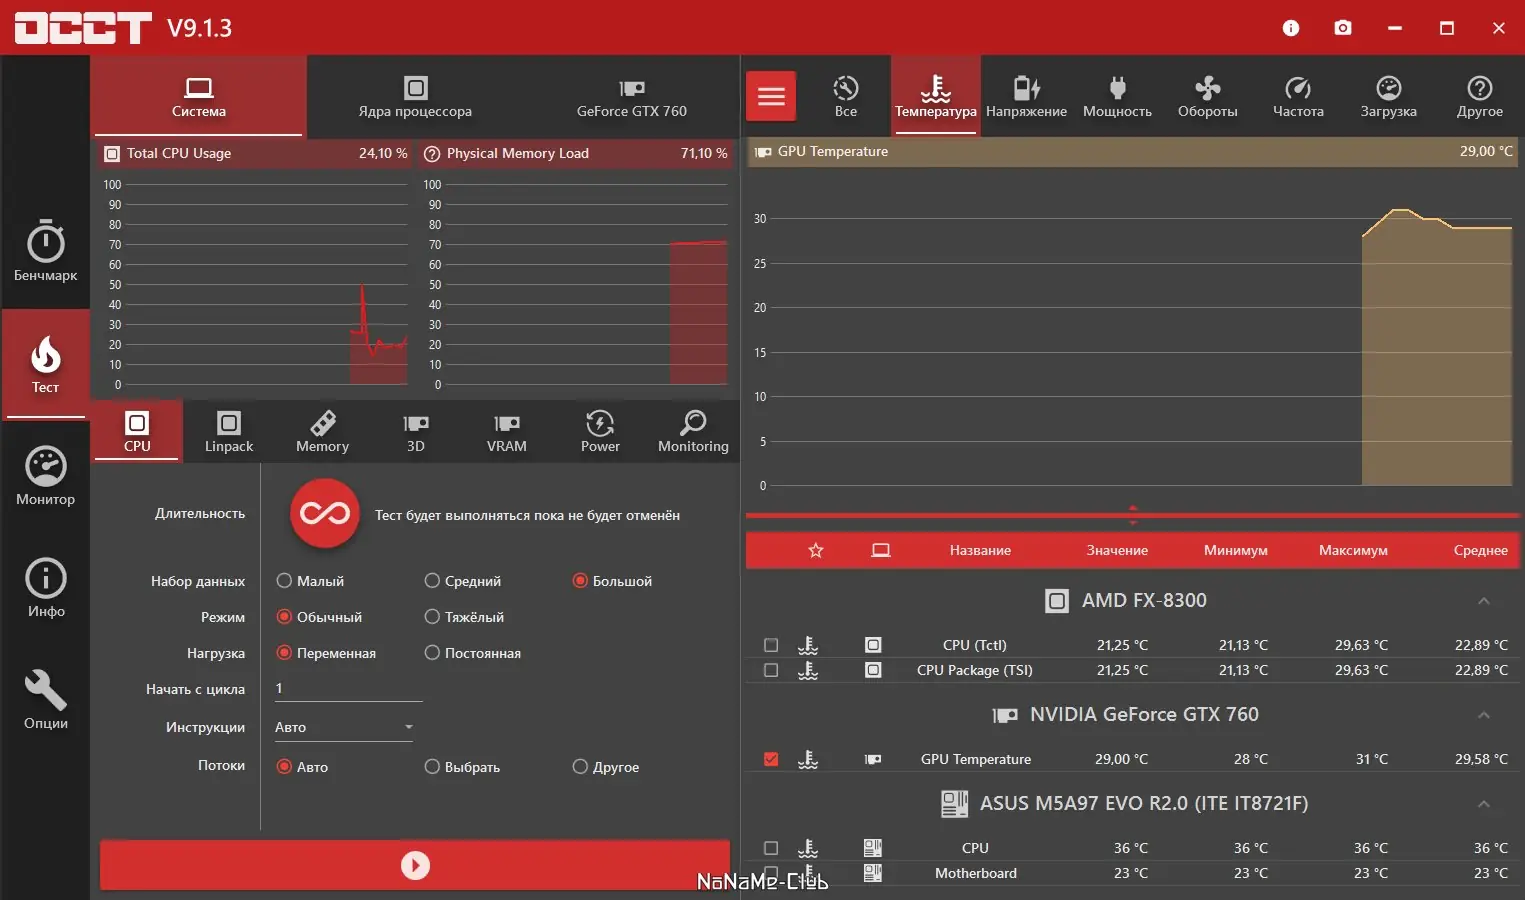Open the Опции settings section
1525x900 pixels.
click(x=45, y=699)
